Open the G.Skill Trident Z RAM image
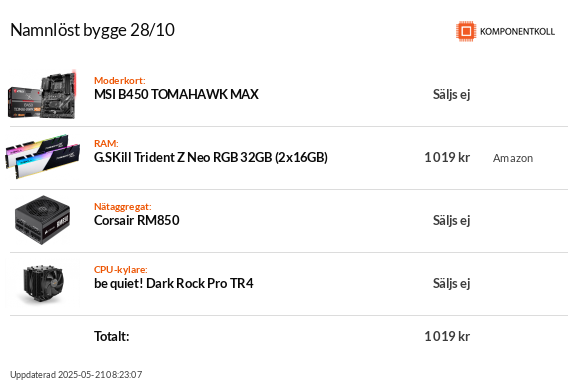This screenshot has height=388, width=577. coord(42,157)
